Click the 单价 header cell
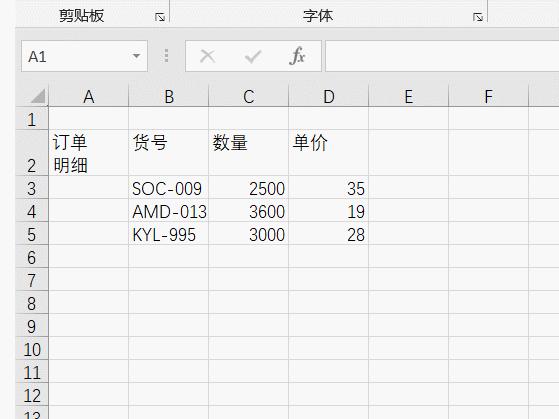This screenshot has height=419, width=559. (x=329, y=153)
